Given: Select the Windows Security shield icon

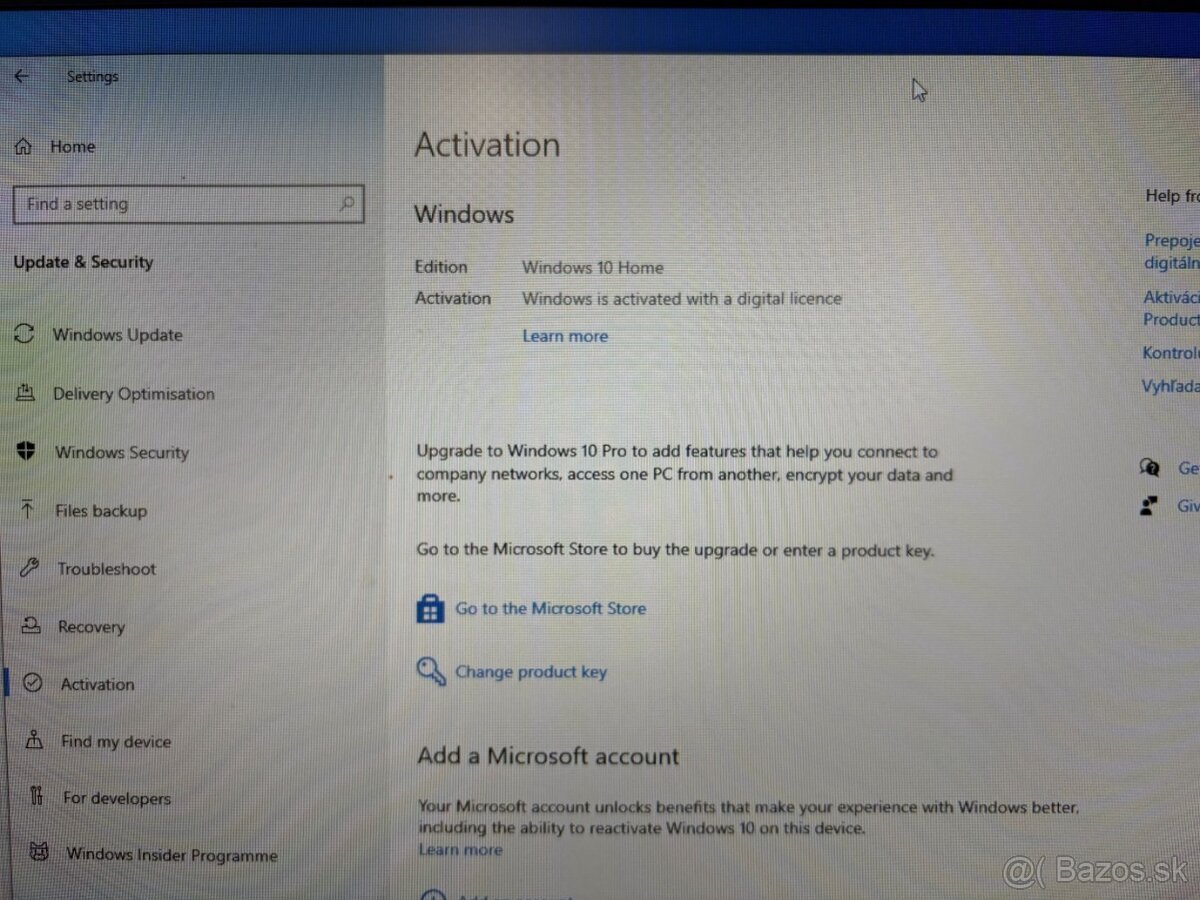Looking at the screenshot, I should (27, 451).
